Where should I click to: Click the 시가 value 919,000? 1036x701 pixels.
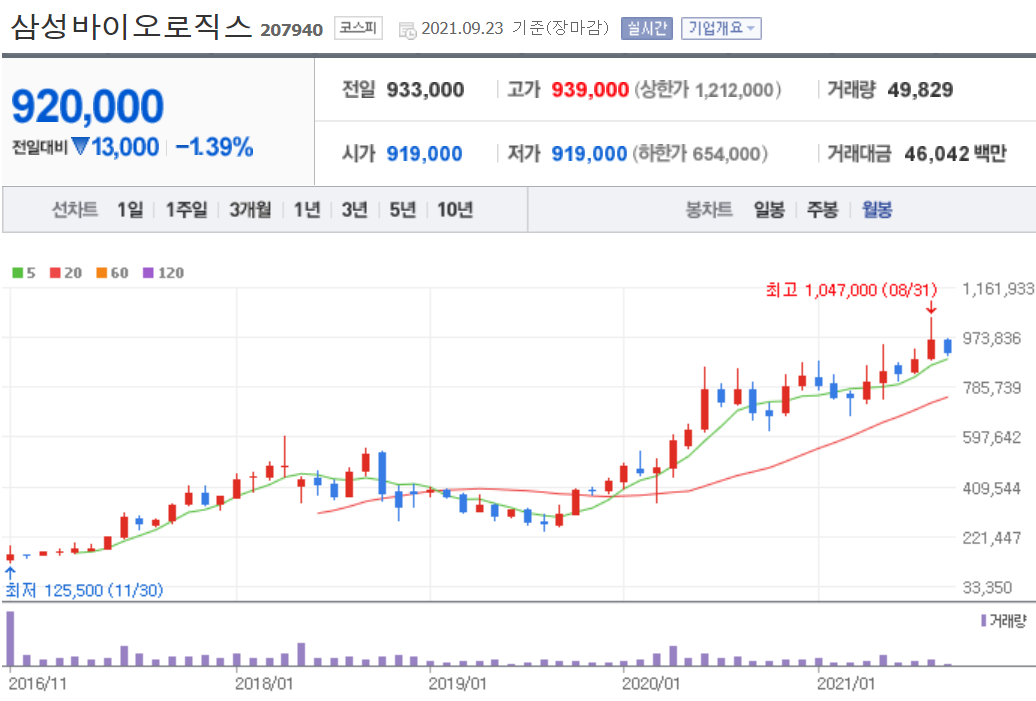pos(424,154)
